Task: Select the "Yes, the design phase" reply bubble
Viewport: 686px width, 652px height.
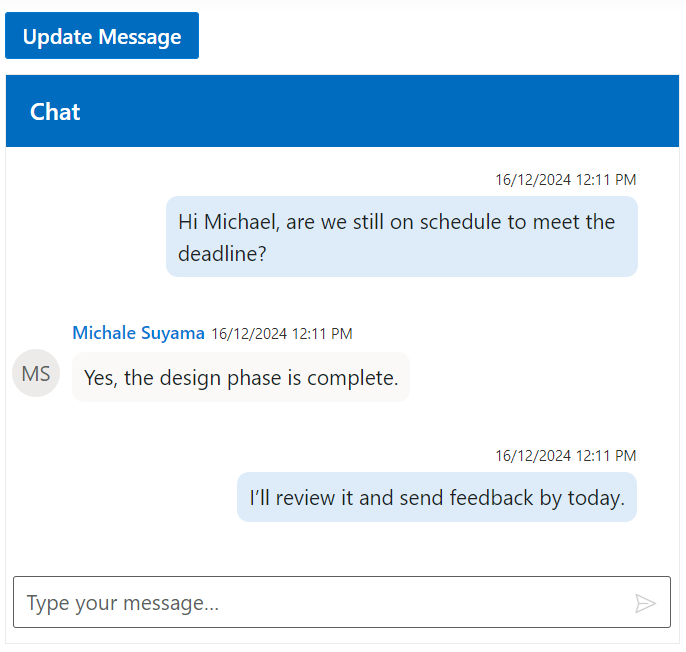Action: (x=240, y=378)
